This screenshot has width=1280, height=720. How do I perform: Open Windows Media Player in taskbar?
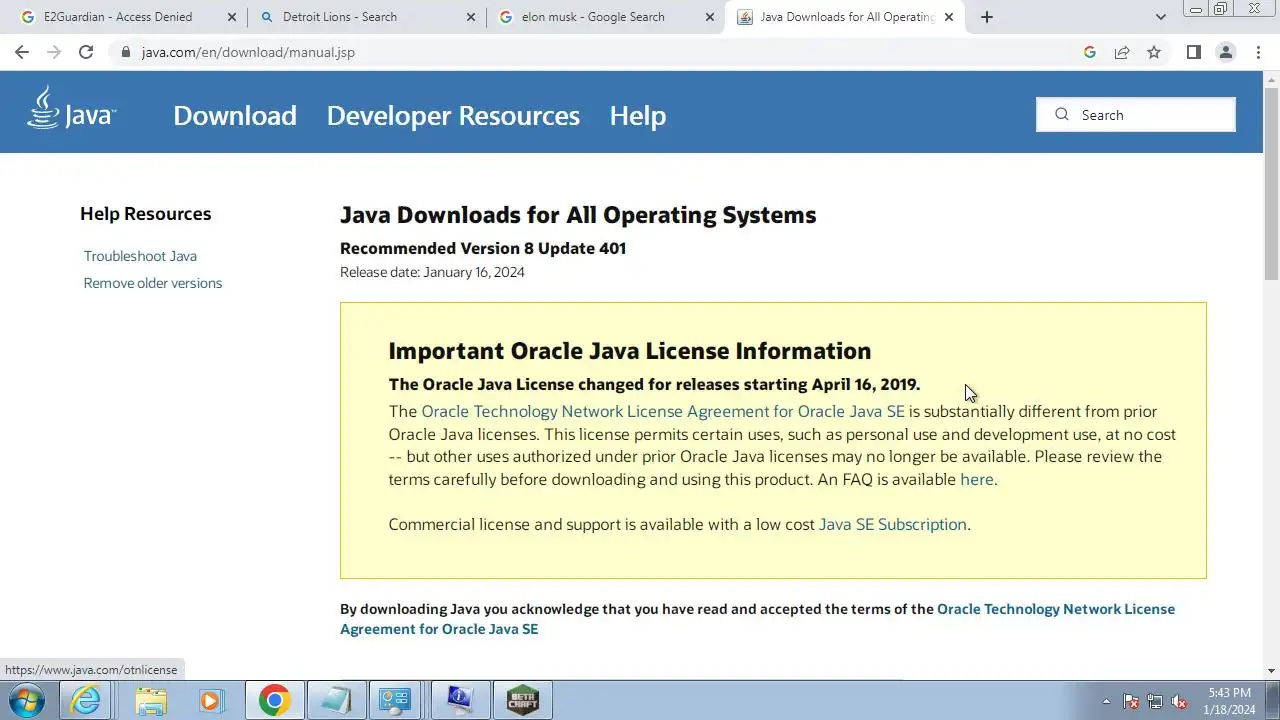[211, 700]
